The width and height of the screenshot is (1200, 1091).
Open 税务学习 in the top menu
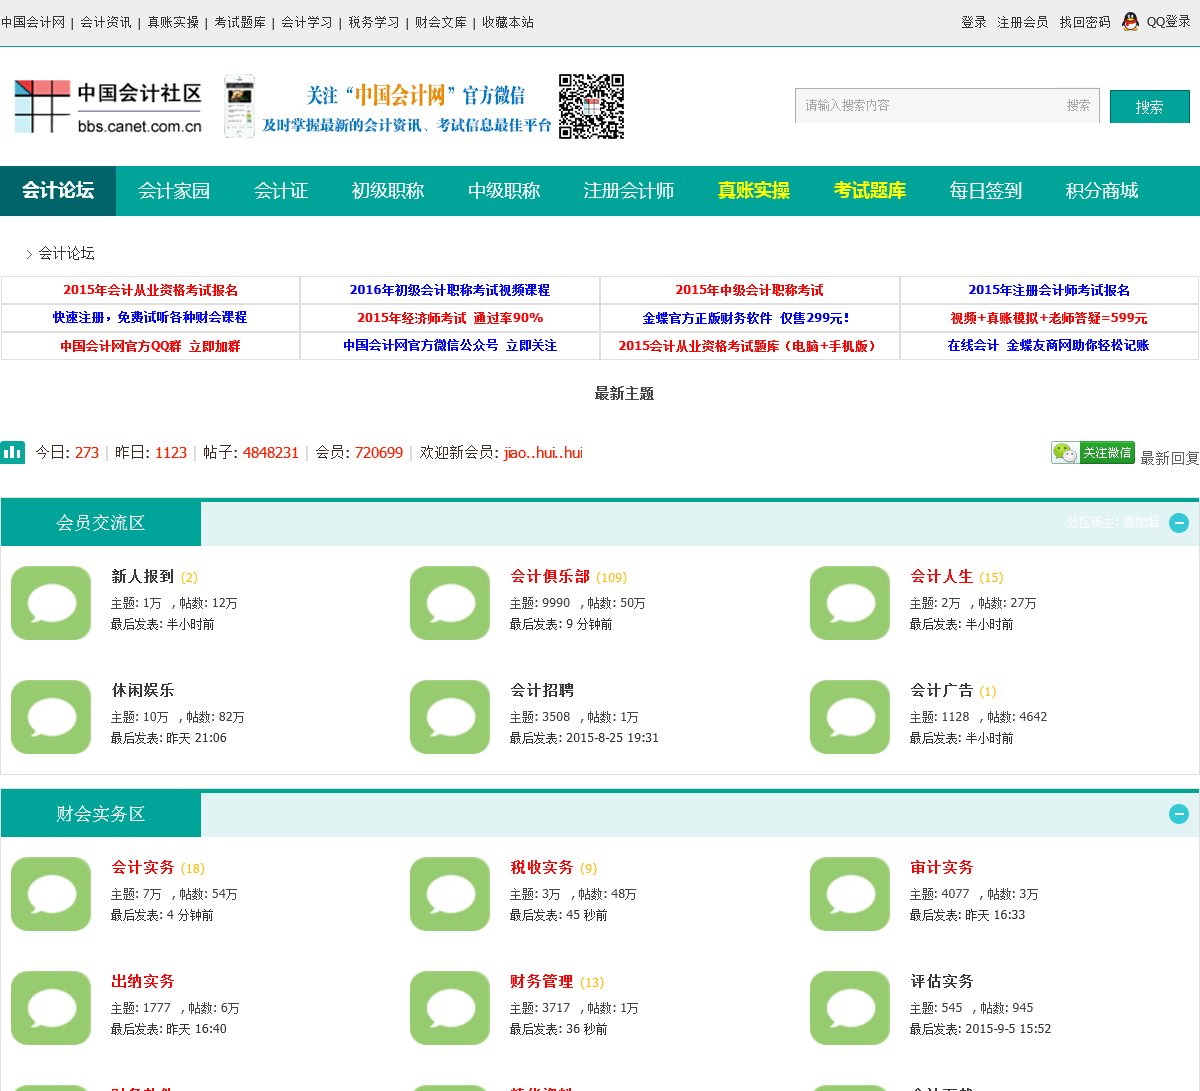(374, 22)
